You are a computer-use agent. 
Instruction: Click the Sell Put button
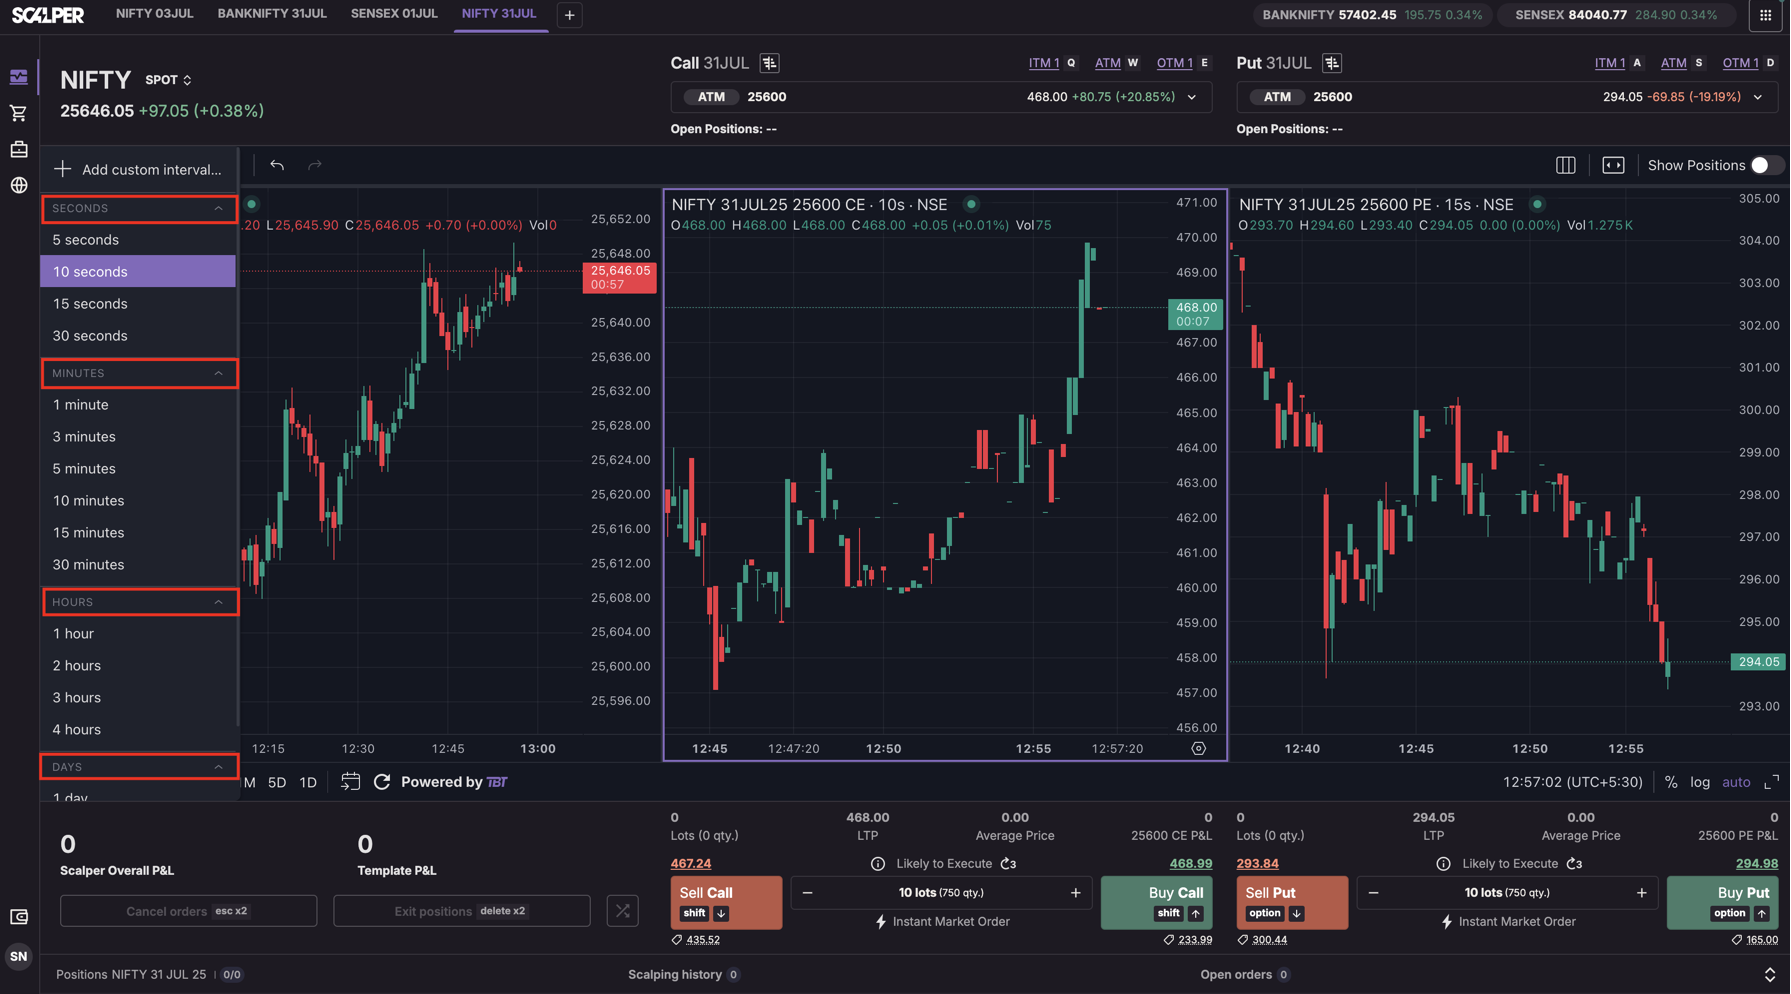(x=1292, y=903)
